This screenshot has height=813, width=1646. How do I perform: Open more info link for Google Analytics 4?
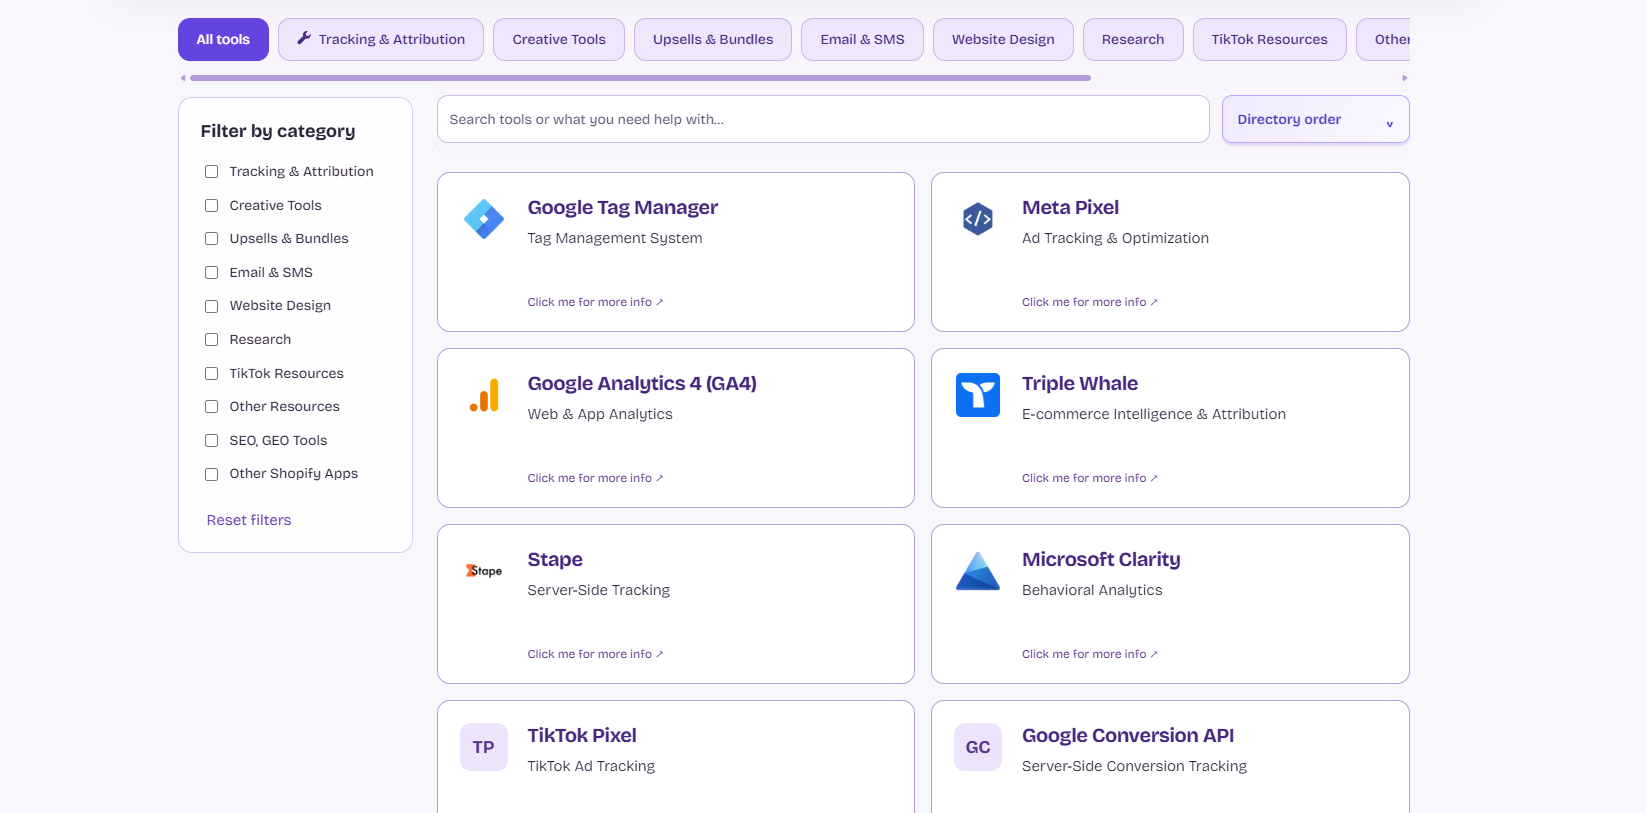[x=595, y=478]
